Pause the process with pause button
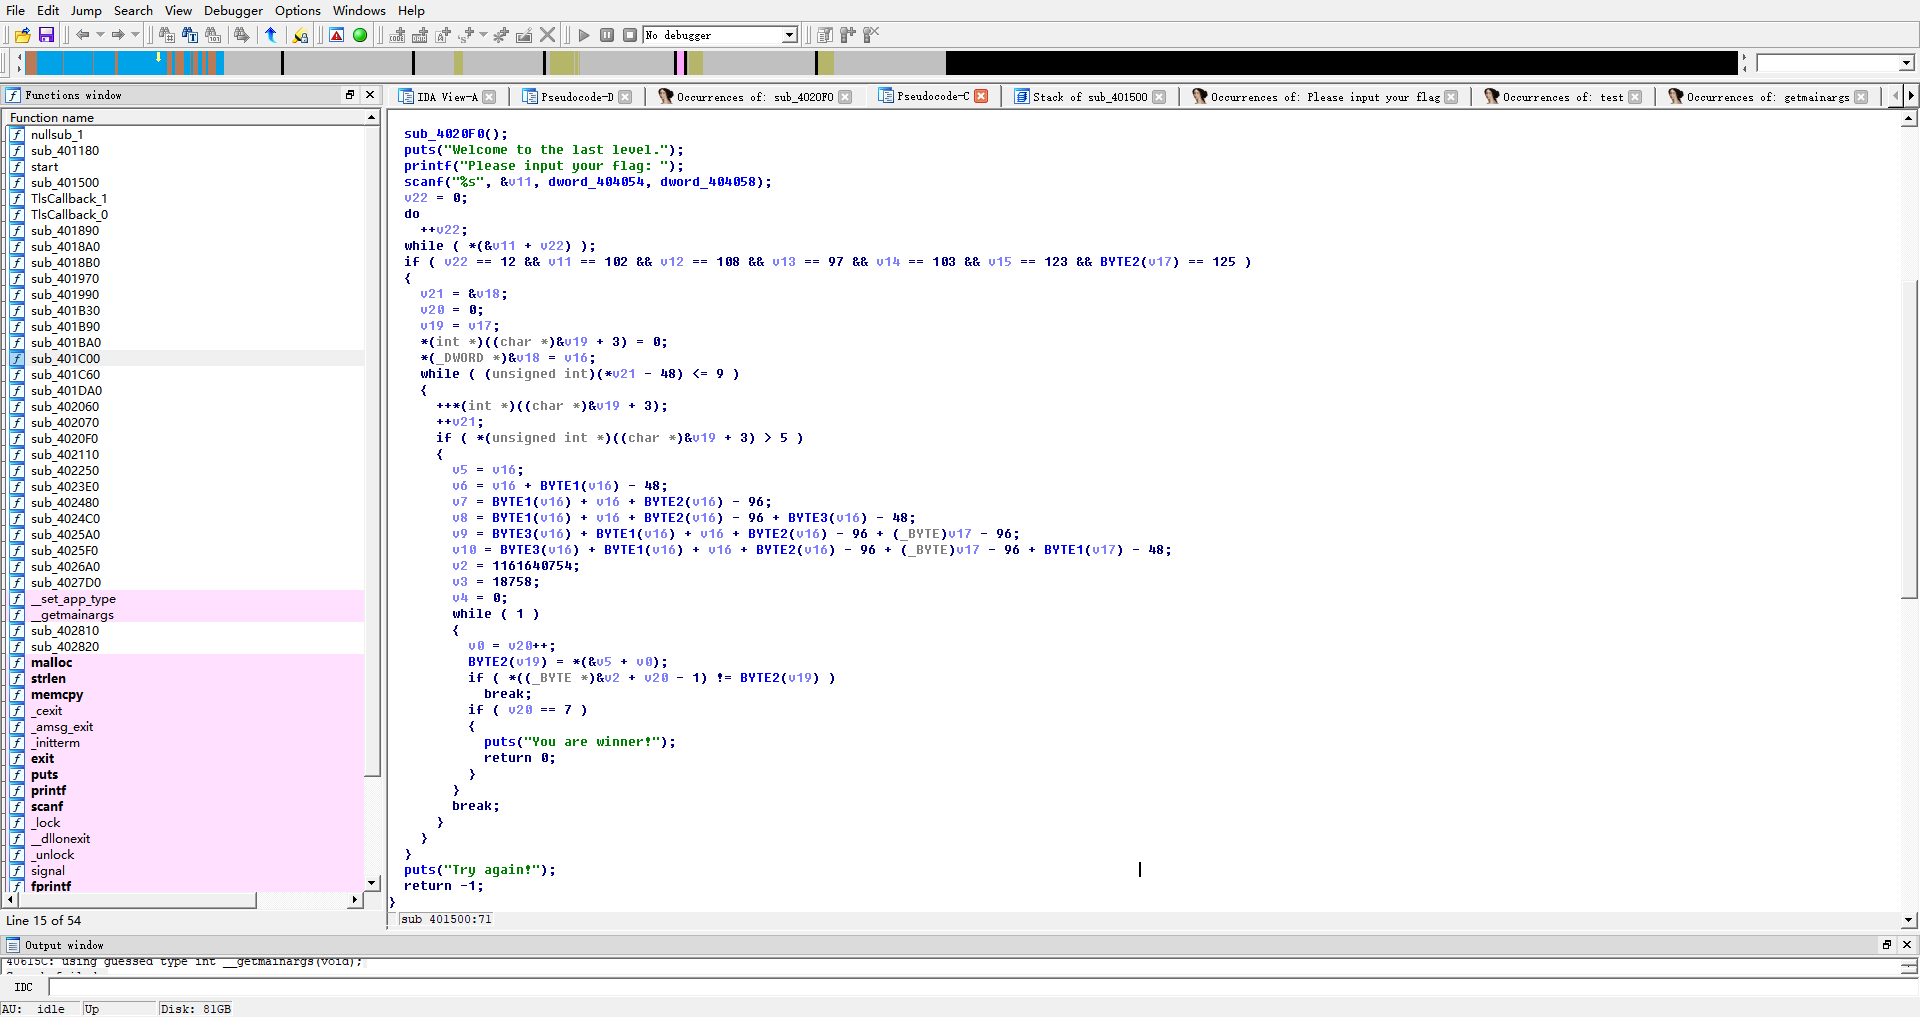The width and height of the screenshot is (1920, 1017). (x=607, y=35)
